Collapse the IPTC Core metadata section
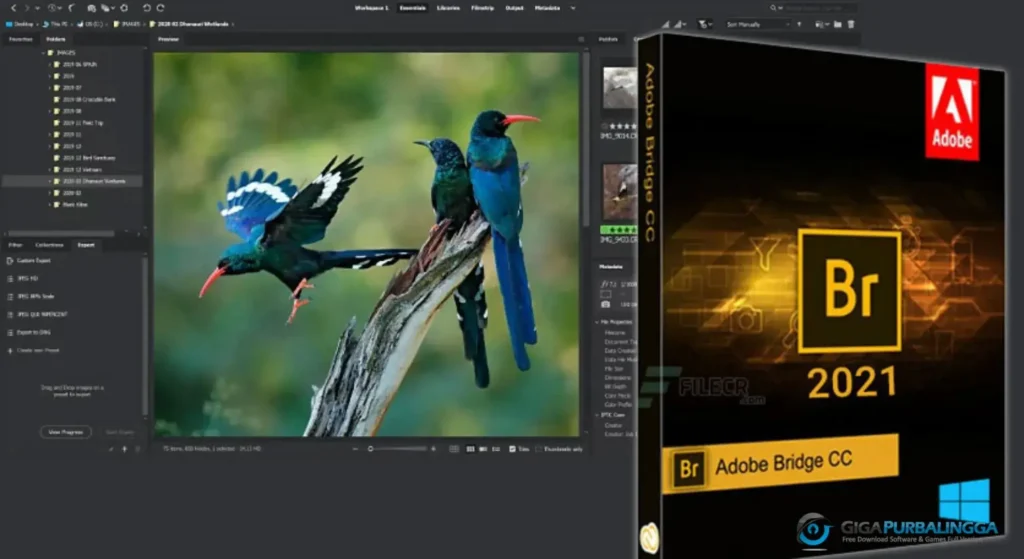Viewport: 1024px width, 559px height. point(597,415)
